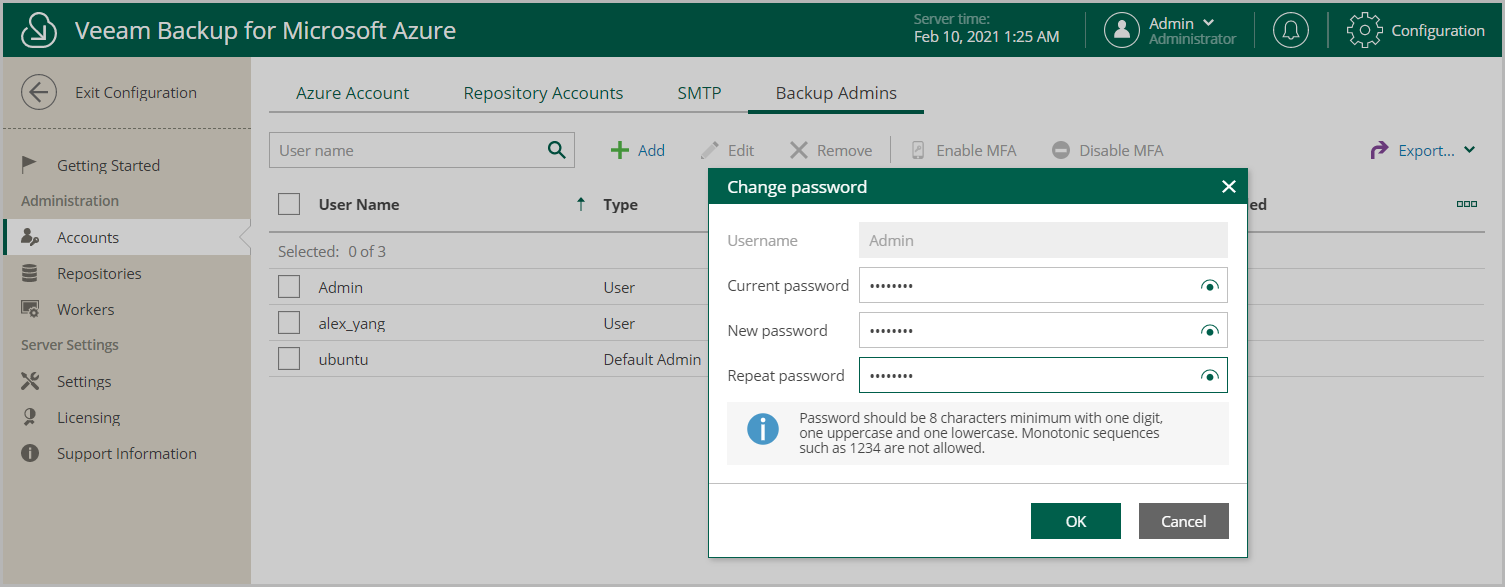Click the green plus Add icon
The image size is (1505, 587).
coord(620,150)
